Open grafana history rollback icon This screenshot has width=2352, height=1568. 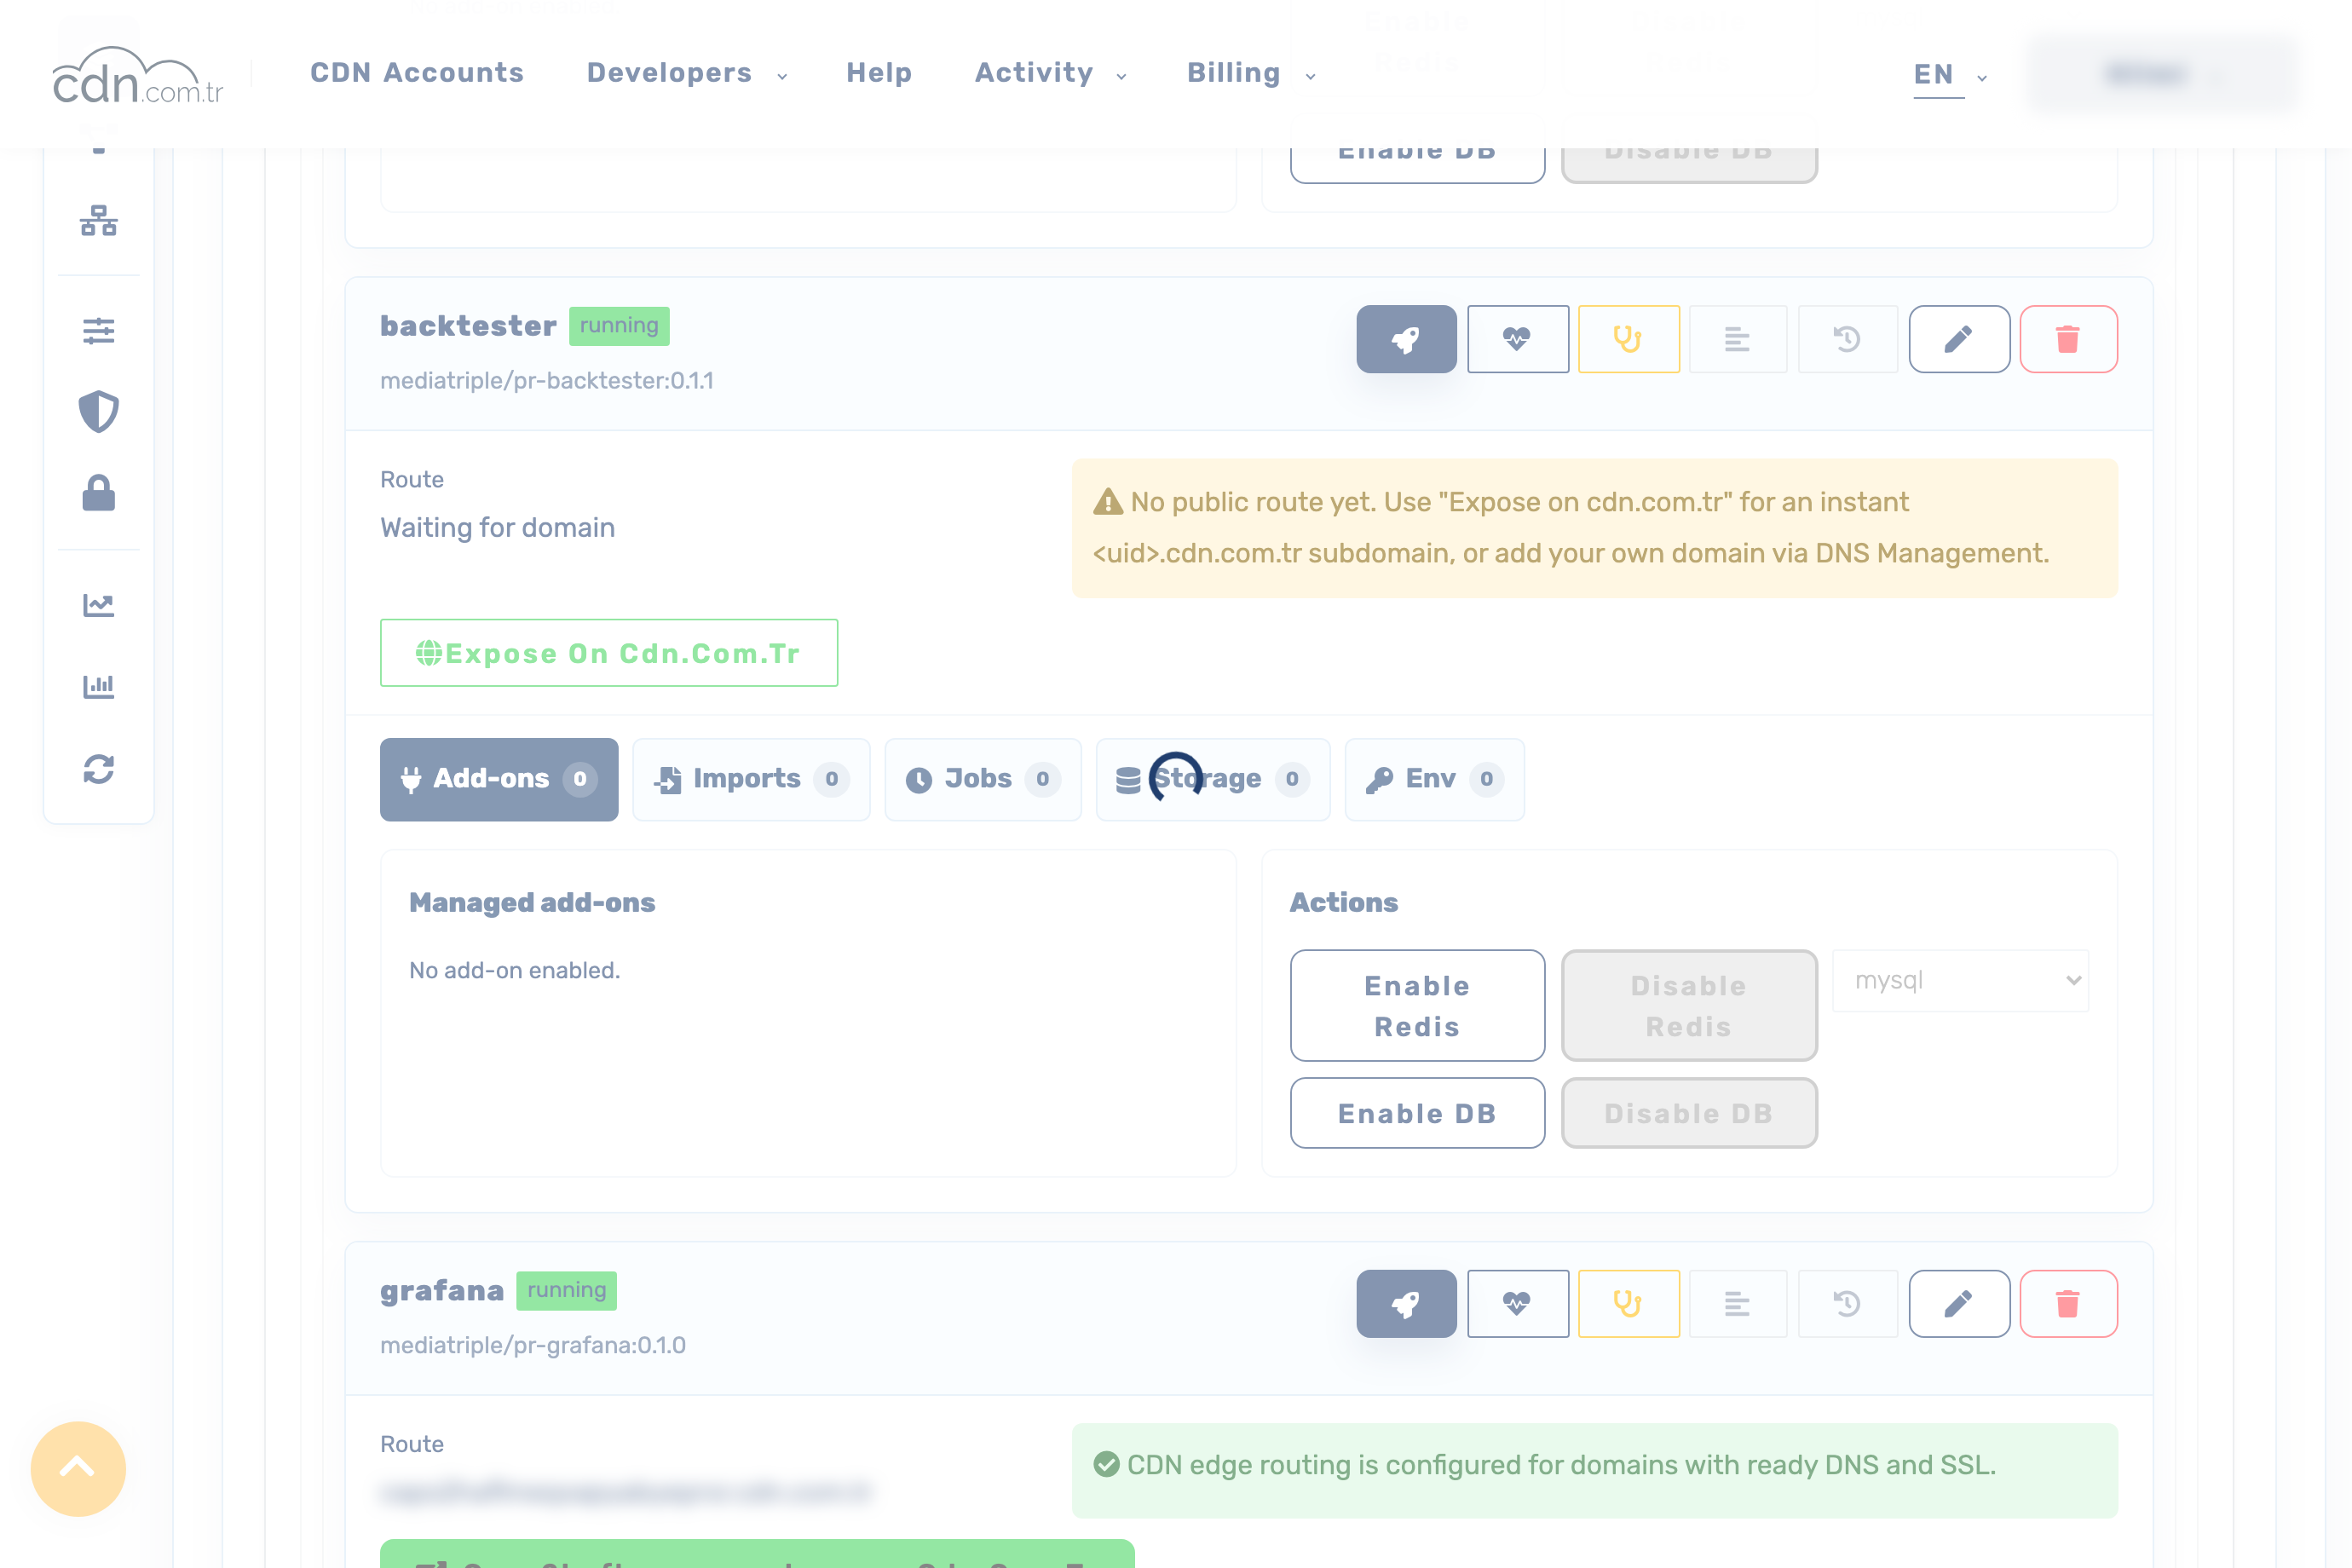coord(1847,1304)
